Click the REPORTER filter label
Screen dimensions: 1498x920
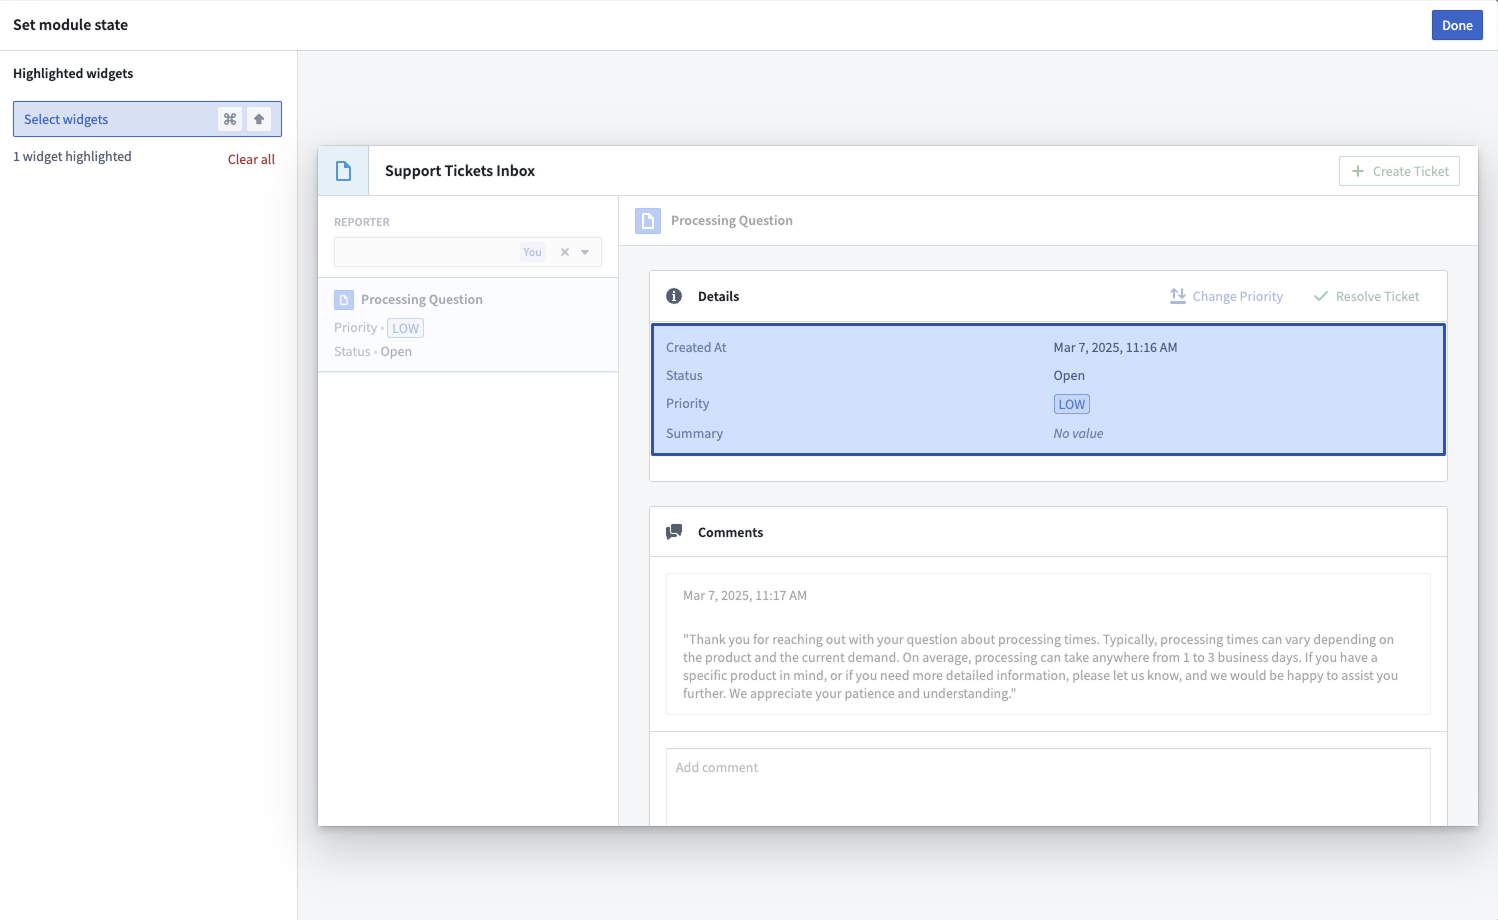[x=362, y=222]
